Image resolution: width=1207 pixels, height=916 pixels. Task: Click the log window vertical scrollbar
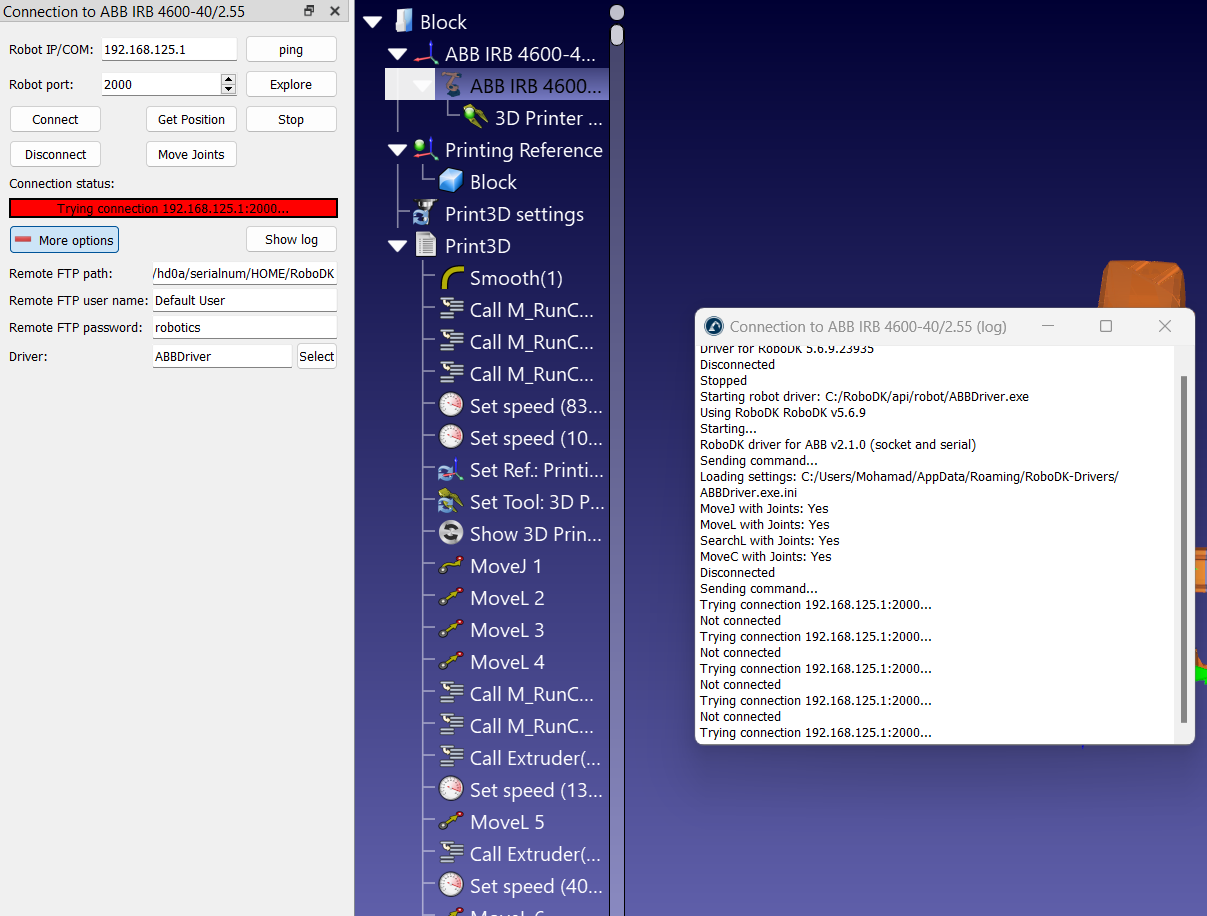tap(1185, 548)
